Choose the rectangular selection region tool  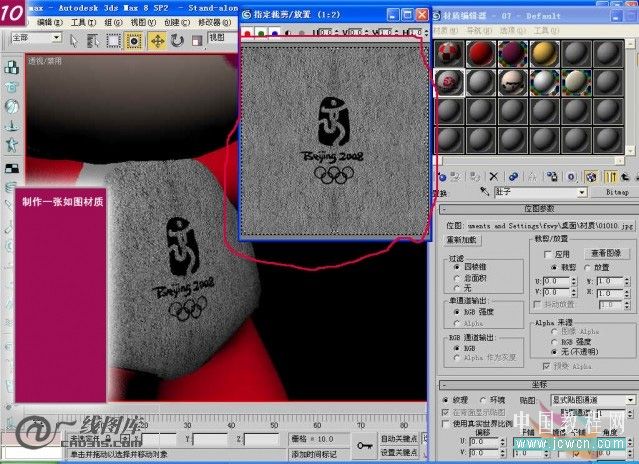click(113, 40)
